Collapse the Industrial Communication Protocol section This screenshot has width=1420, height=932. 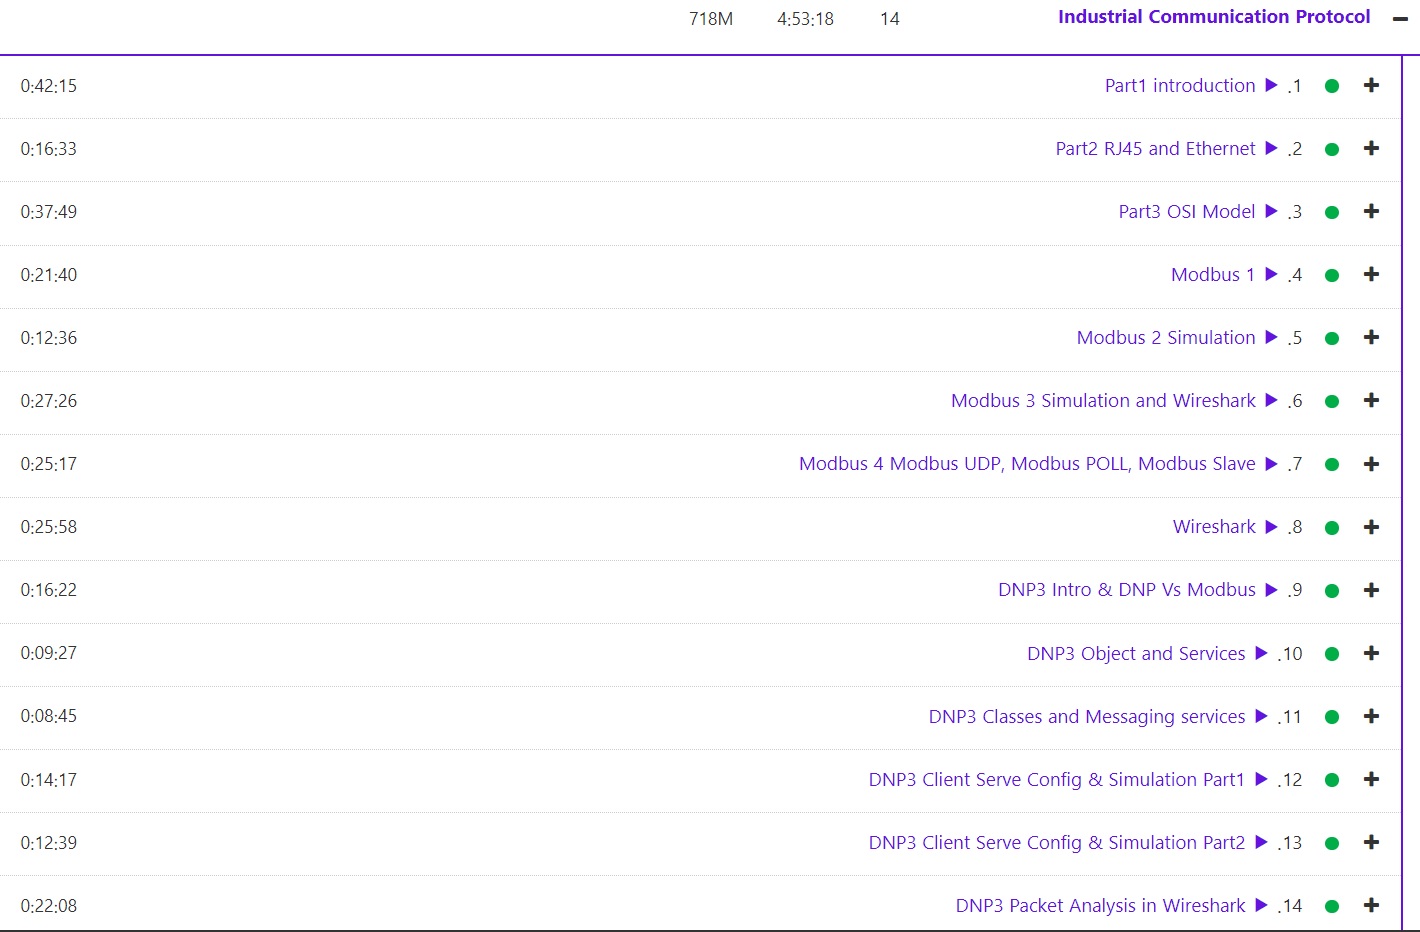click(x=1400, y=19)
